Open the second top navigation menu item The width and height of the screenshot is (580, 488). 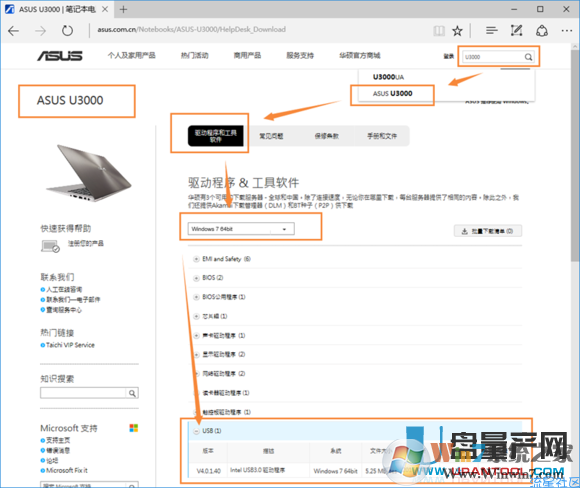[x=195, y=55]
